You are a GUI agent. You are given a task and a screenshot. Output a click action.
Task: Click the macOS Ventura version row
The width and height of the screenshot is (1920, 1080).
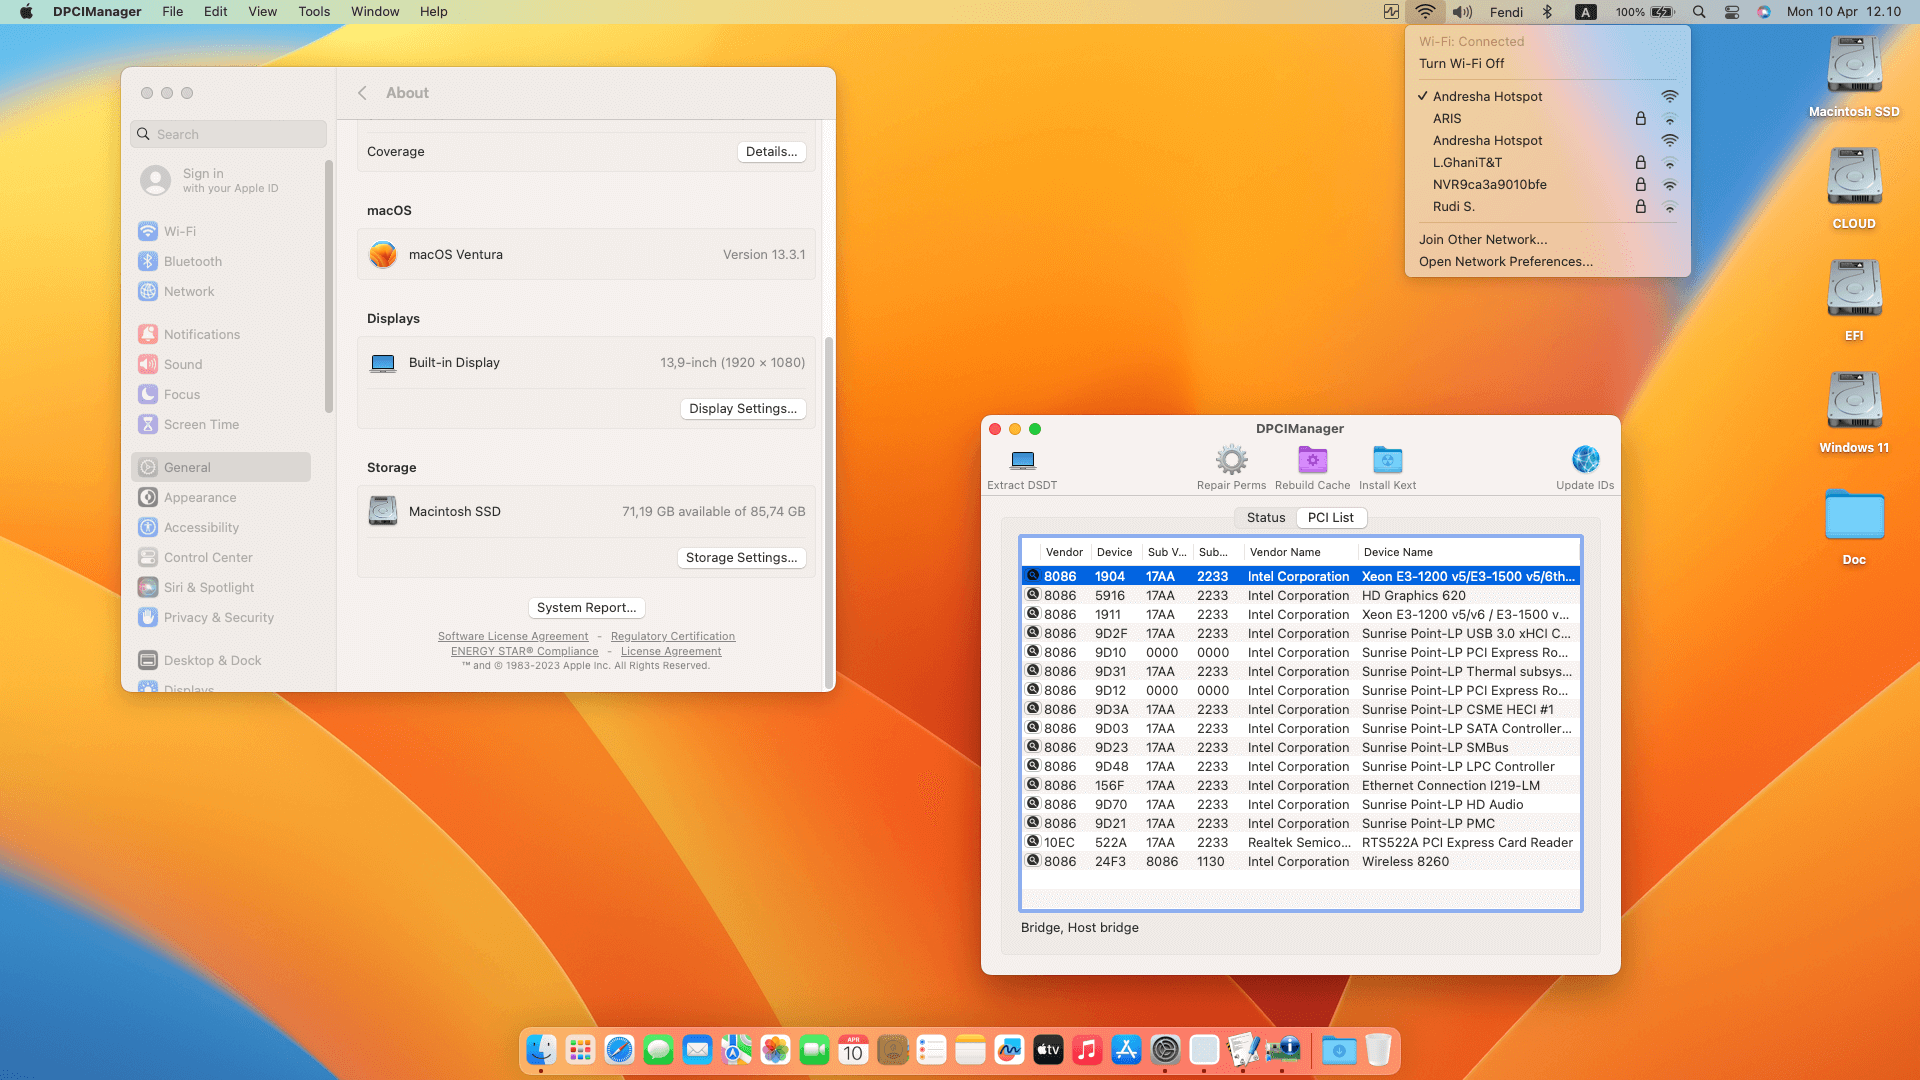pos(586,255)
